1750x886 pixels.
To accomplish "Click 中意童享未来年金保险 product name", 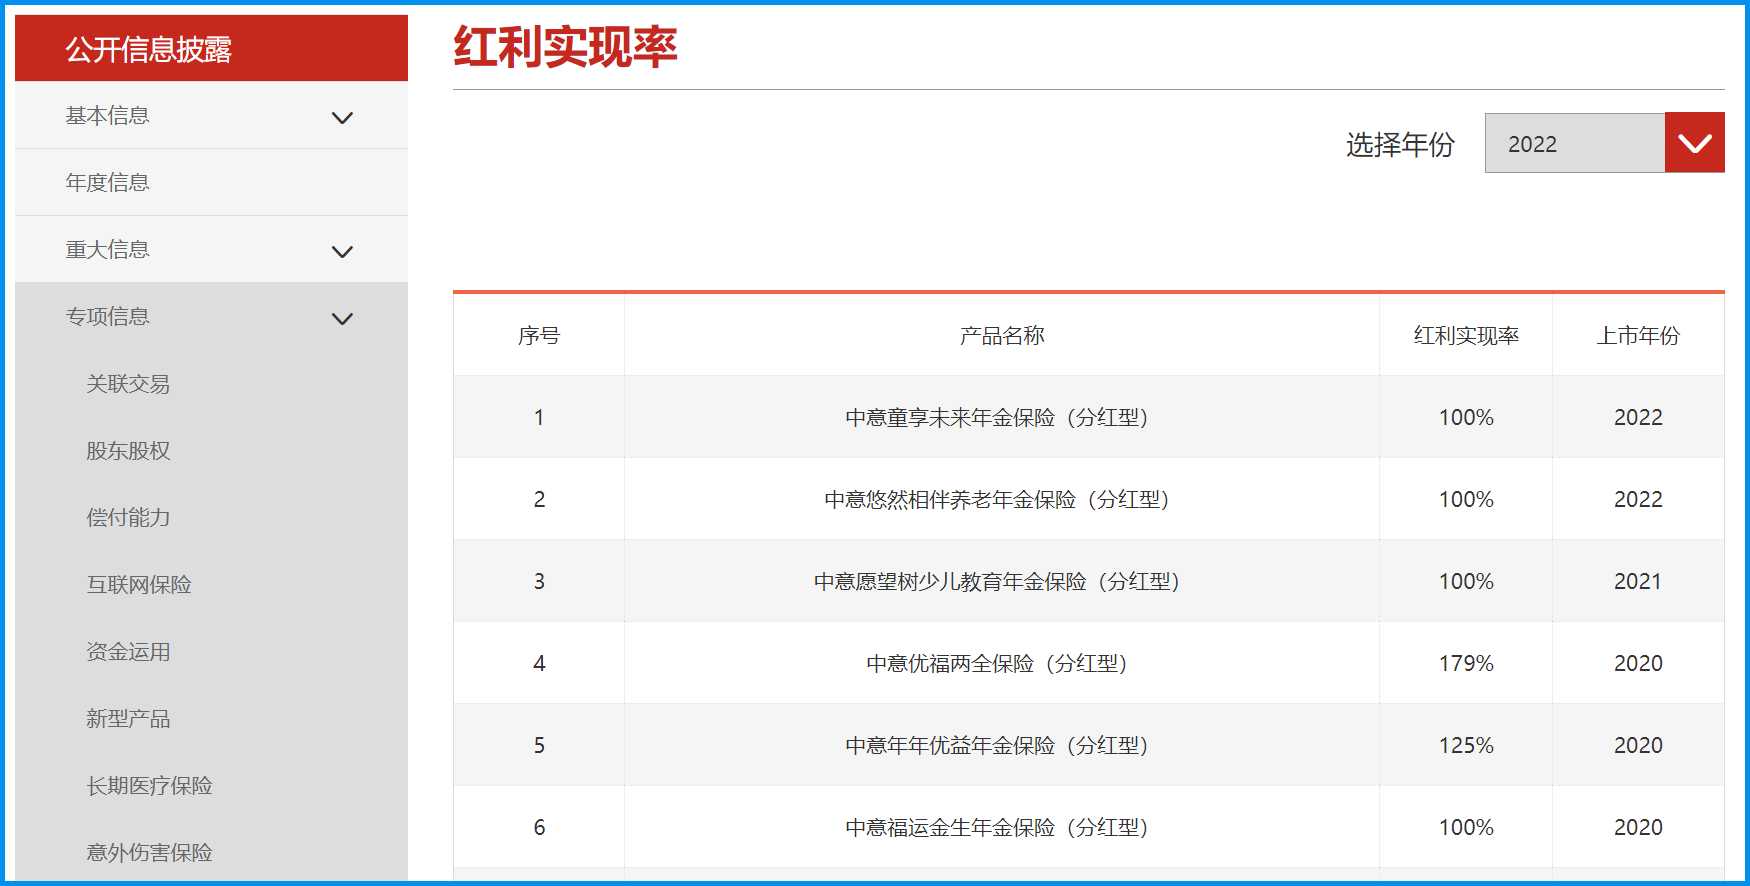I will point(997,418).
